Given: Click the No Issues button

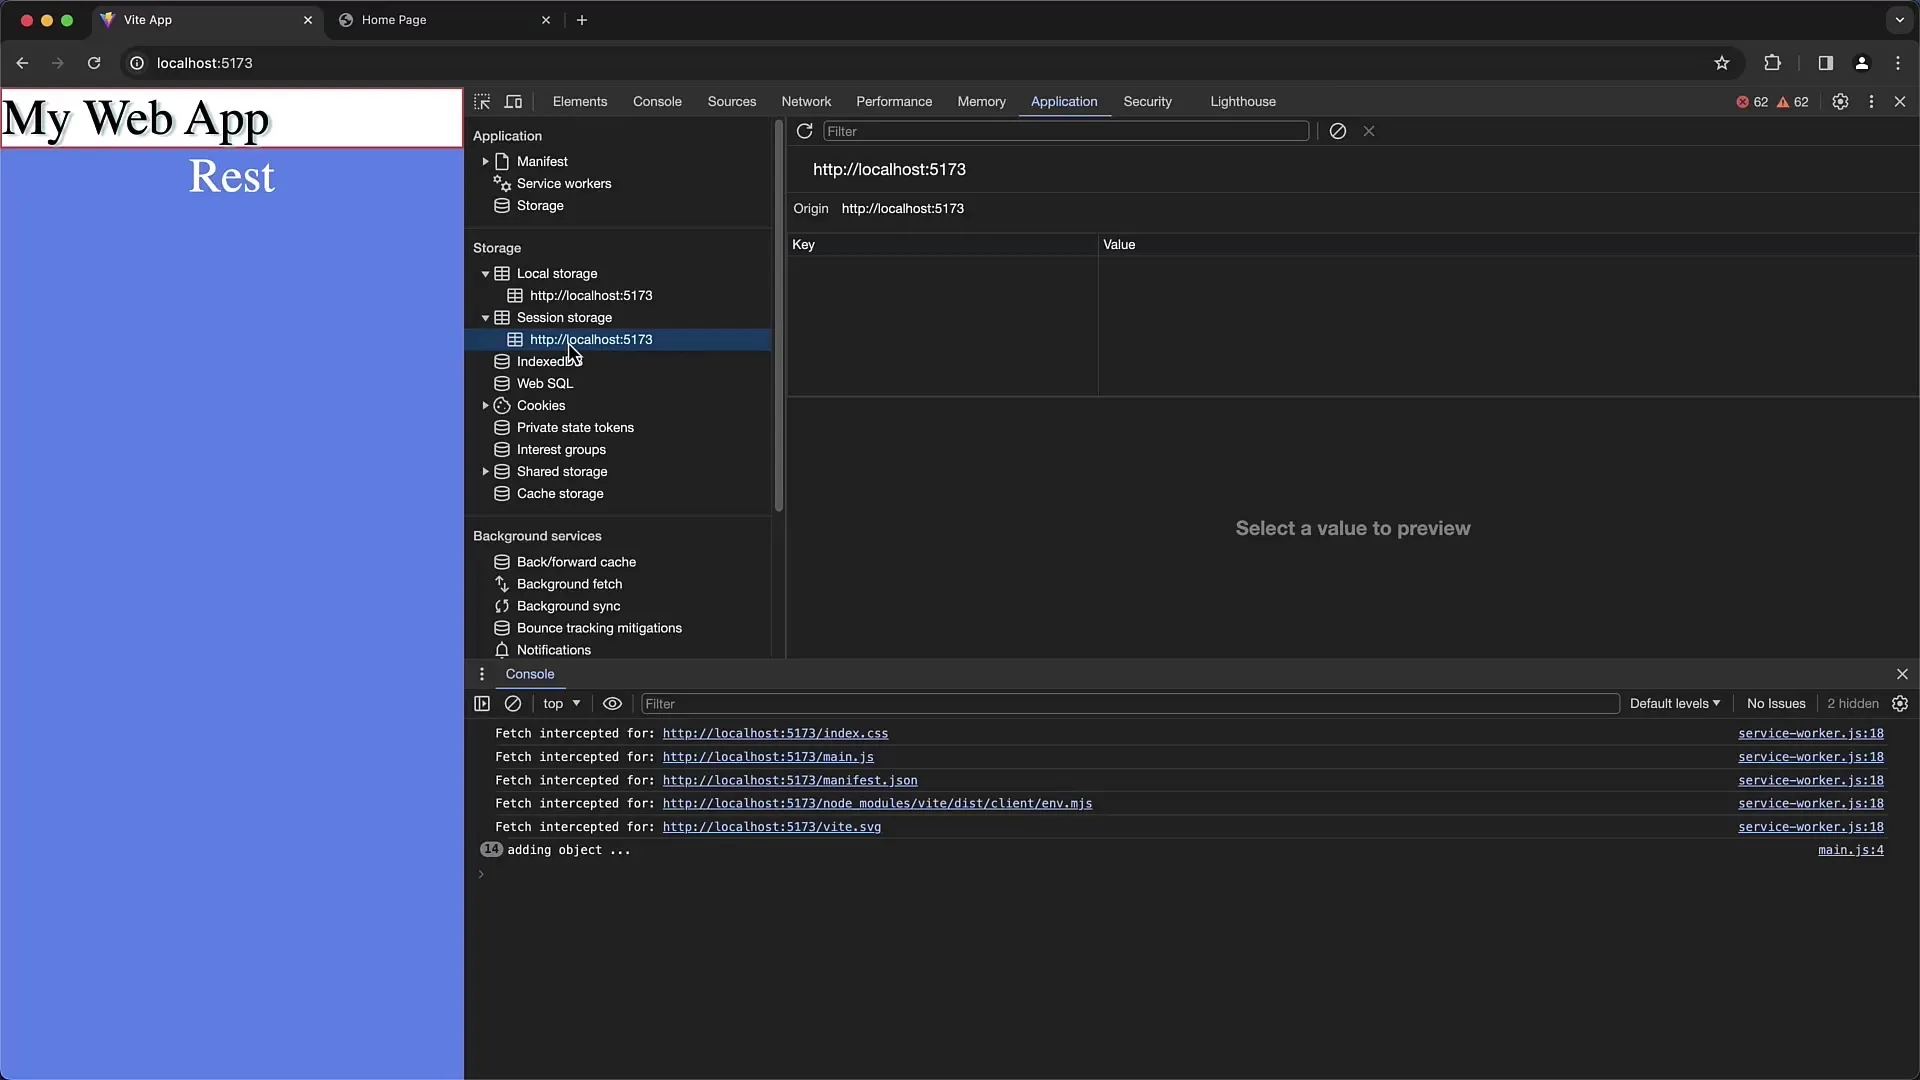Looking at the screenshot, I should pos(1776,704).
